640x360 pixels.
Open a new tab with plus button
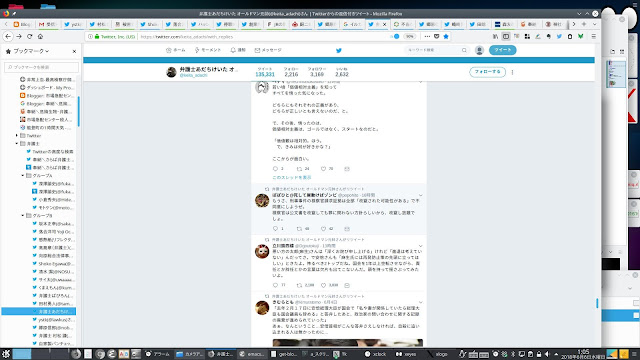pos(584,24)
